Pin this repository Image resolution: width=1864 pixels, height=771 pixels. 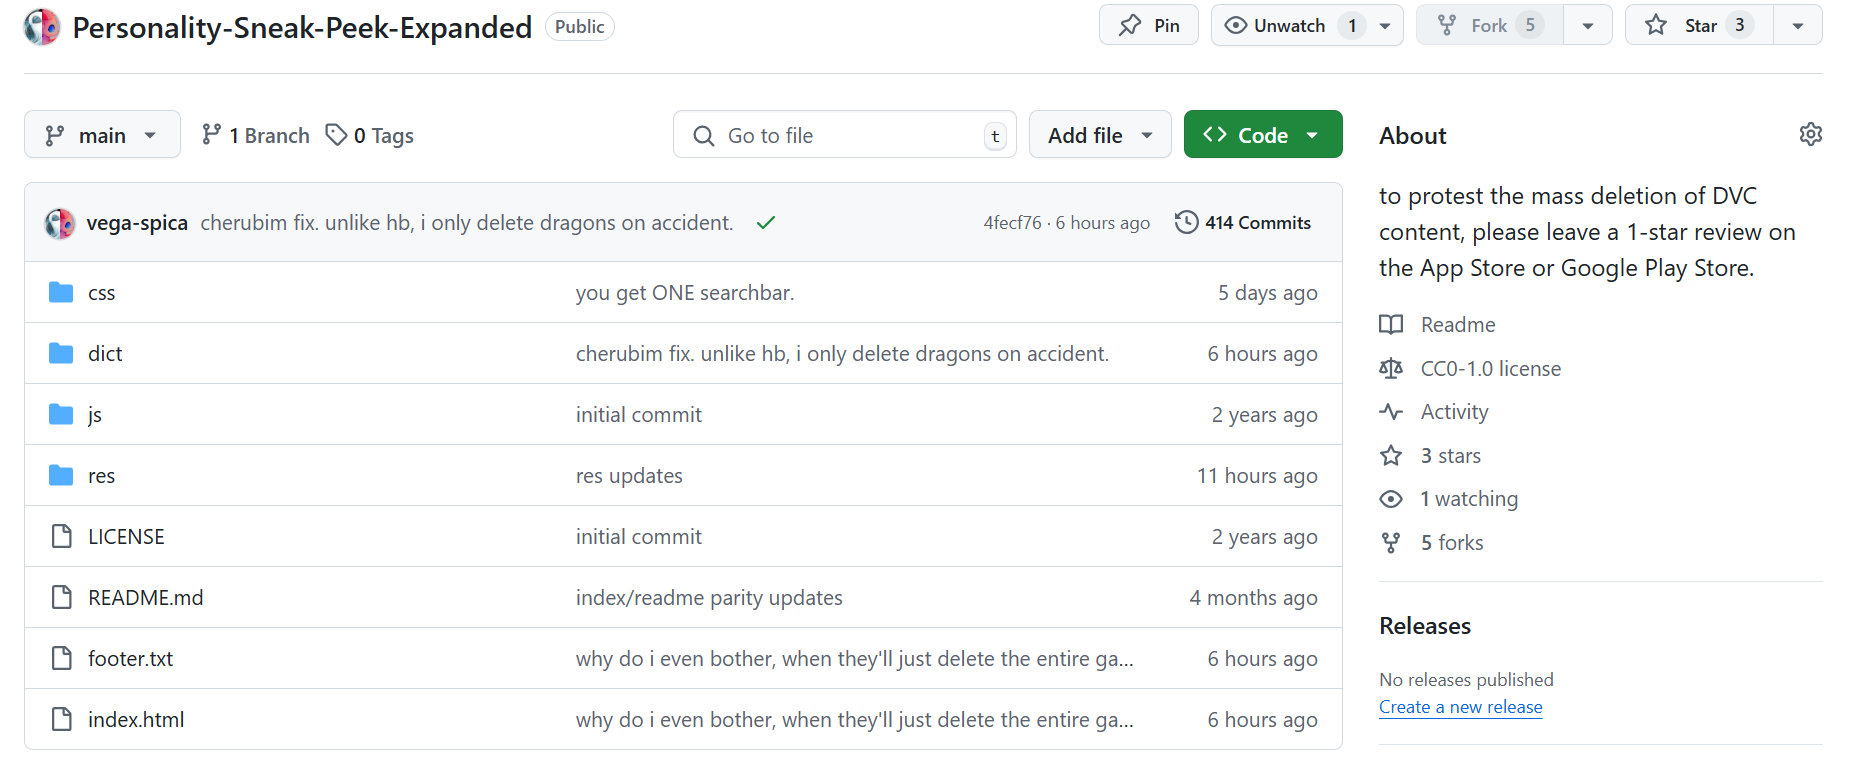(x=1149, y=26)
